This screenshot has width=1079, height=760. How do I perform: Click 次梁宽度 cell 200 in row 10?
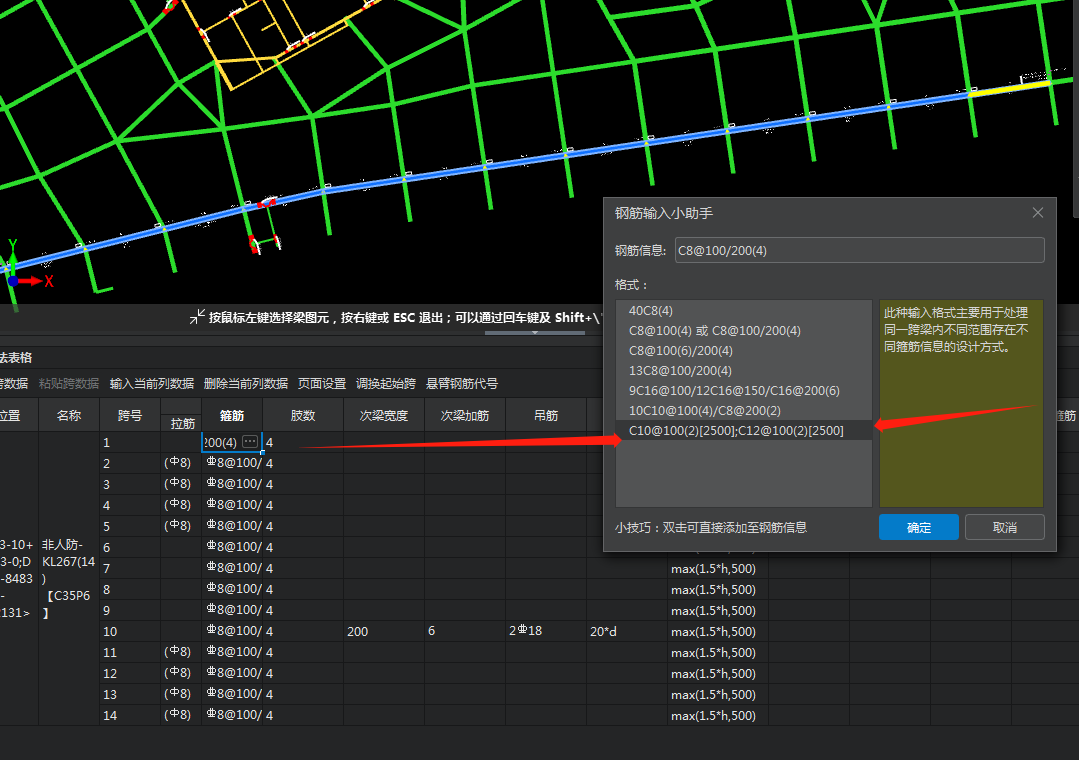click(384, 631)
